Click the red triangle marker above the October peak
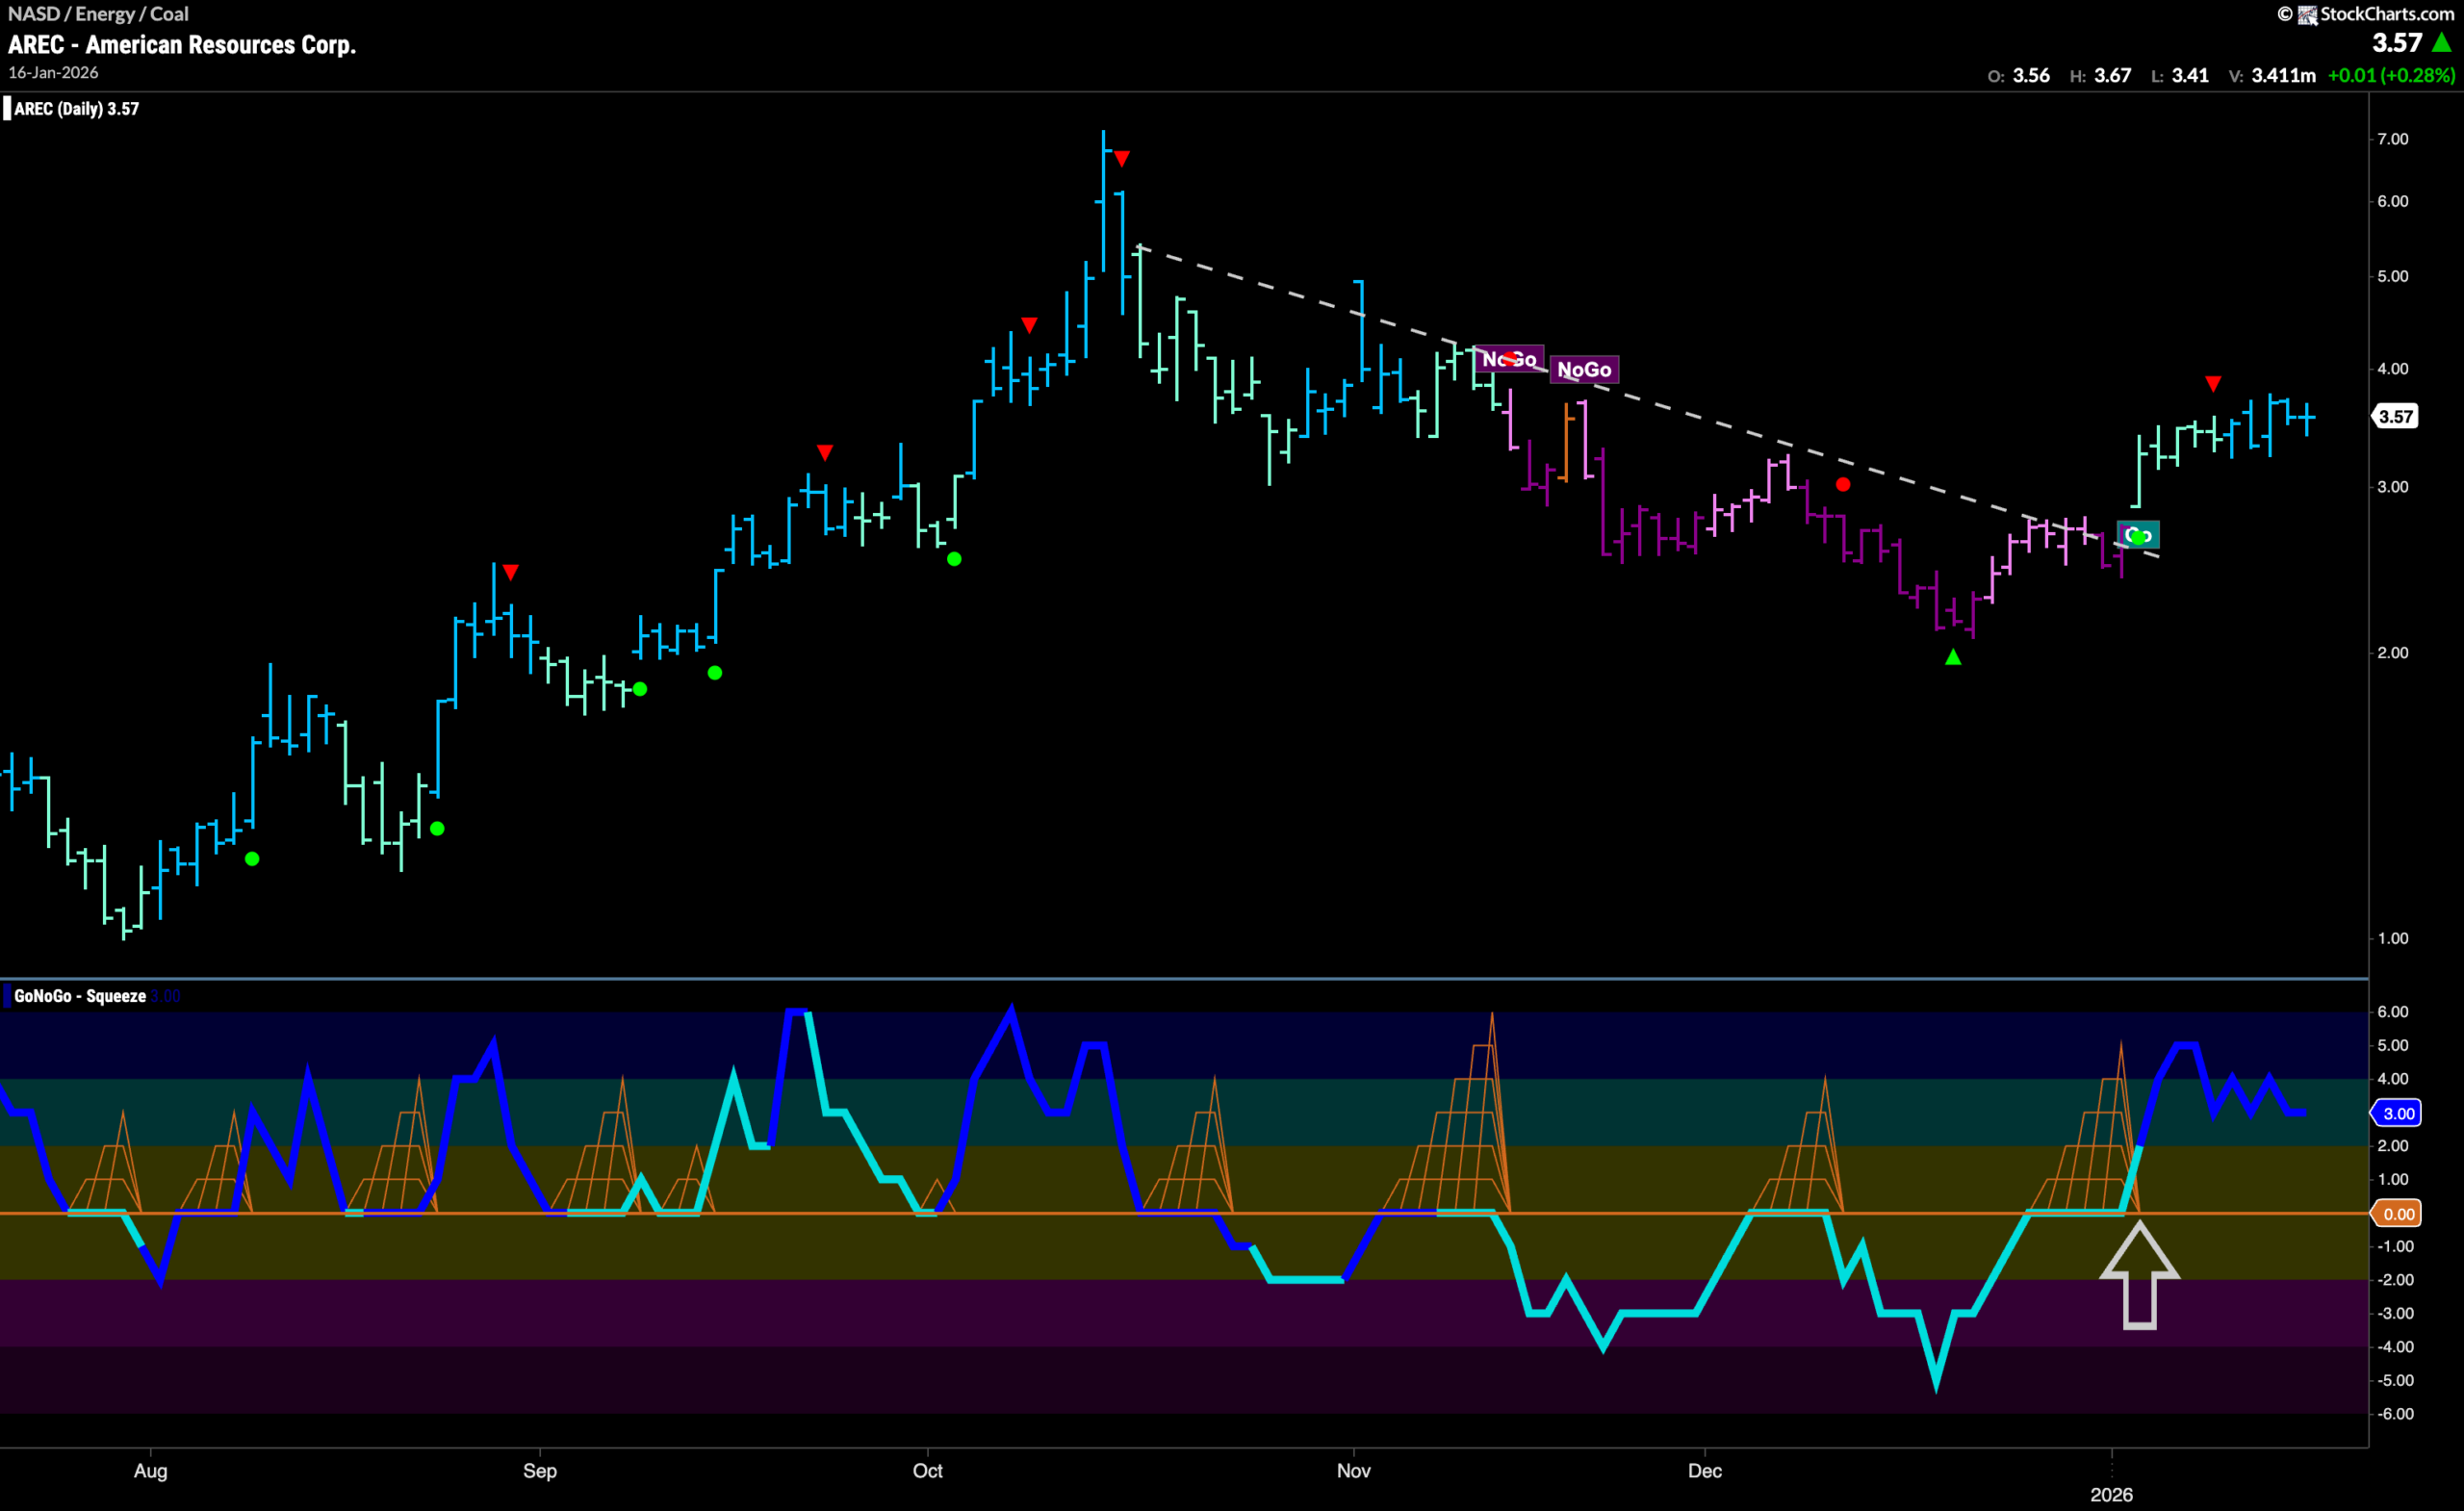2464x1511 pixels. [x=1122, y=159]
